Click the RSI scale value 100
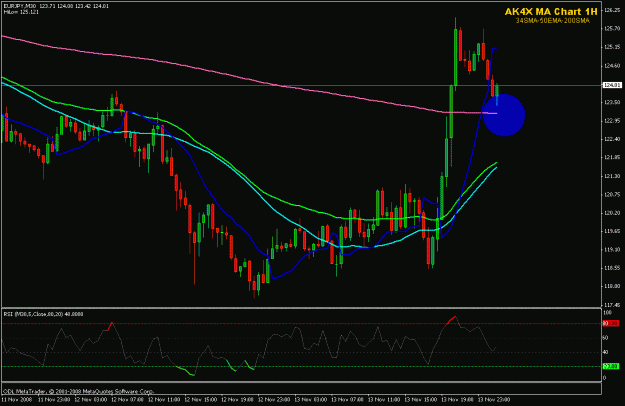625x406 pixels. click(607, 313)
